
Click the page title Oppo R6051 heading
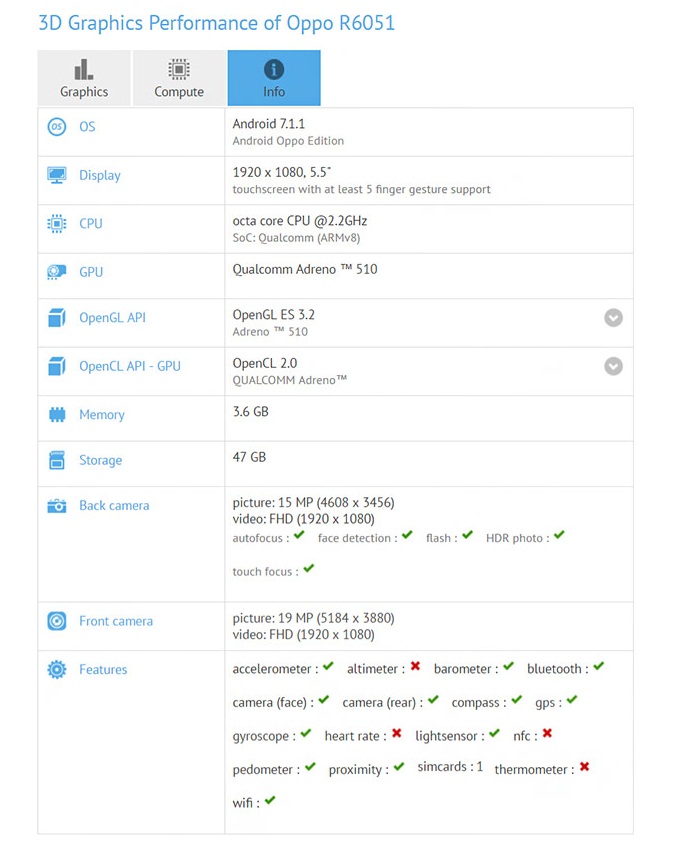(216, 22)
